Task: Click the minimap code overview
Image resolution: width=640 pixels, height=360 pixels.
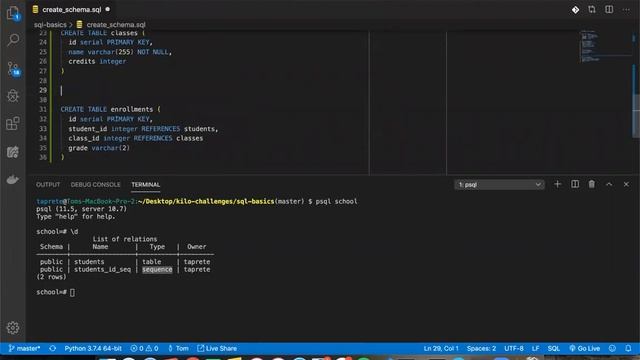Action: point(606,46)
